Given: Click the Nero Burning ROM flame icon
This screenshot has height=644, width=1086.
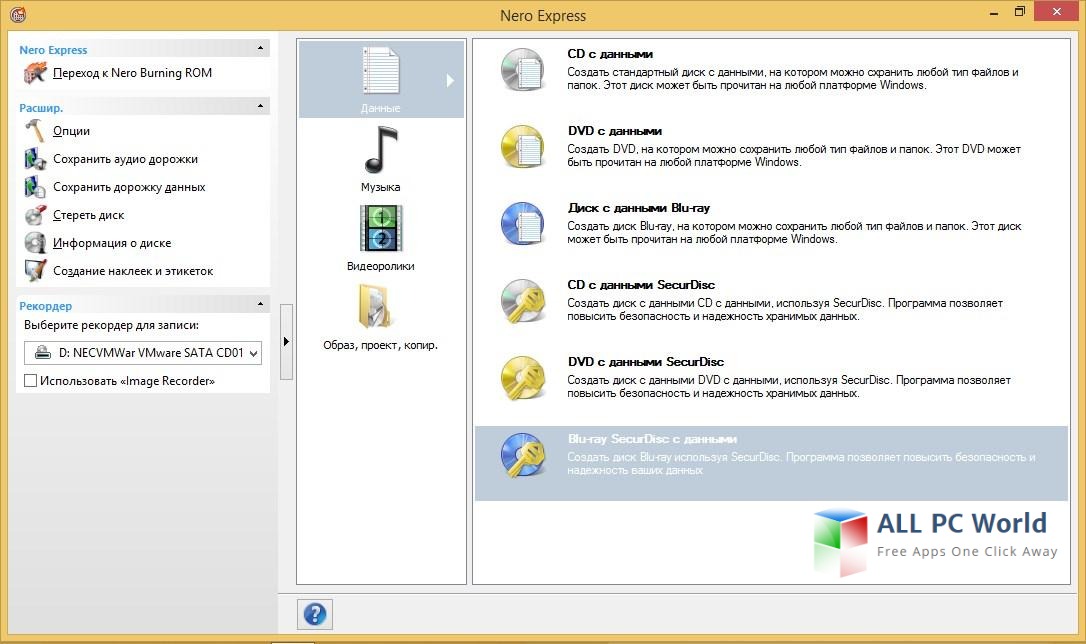Looking at the screenshot, I should point(35,73).
